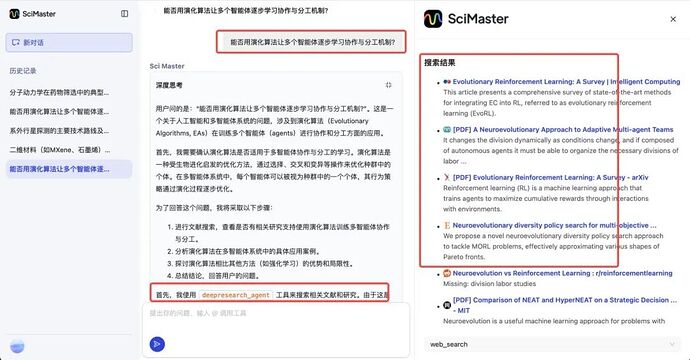Click the user message bubble 能否用演化算法让多个智能体逐步学习协作与分工机制?
Screen dimensions: 690x360
(312, 42)
